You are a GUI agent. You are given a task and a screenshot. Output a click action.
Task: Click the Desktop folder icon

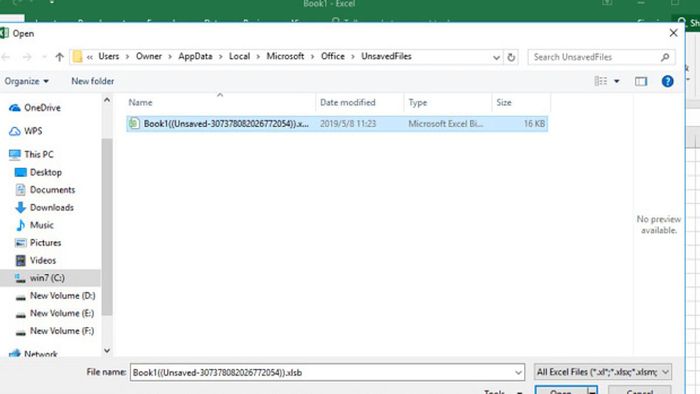(21, 172)
